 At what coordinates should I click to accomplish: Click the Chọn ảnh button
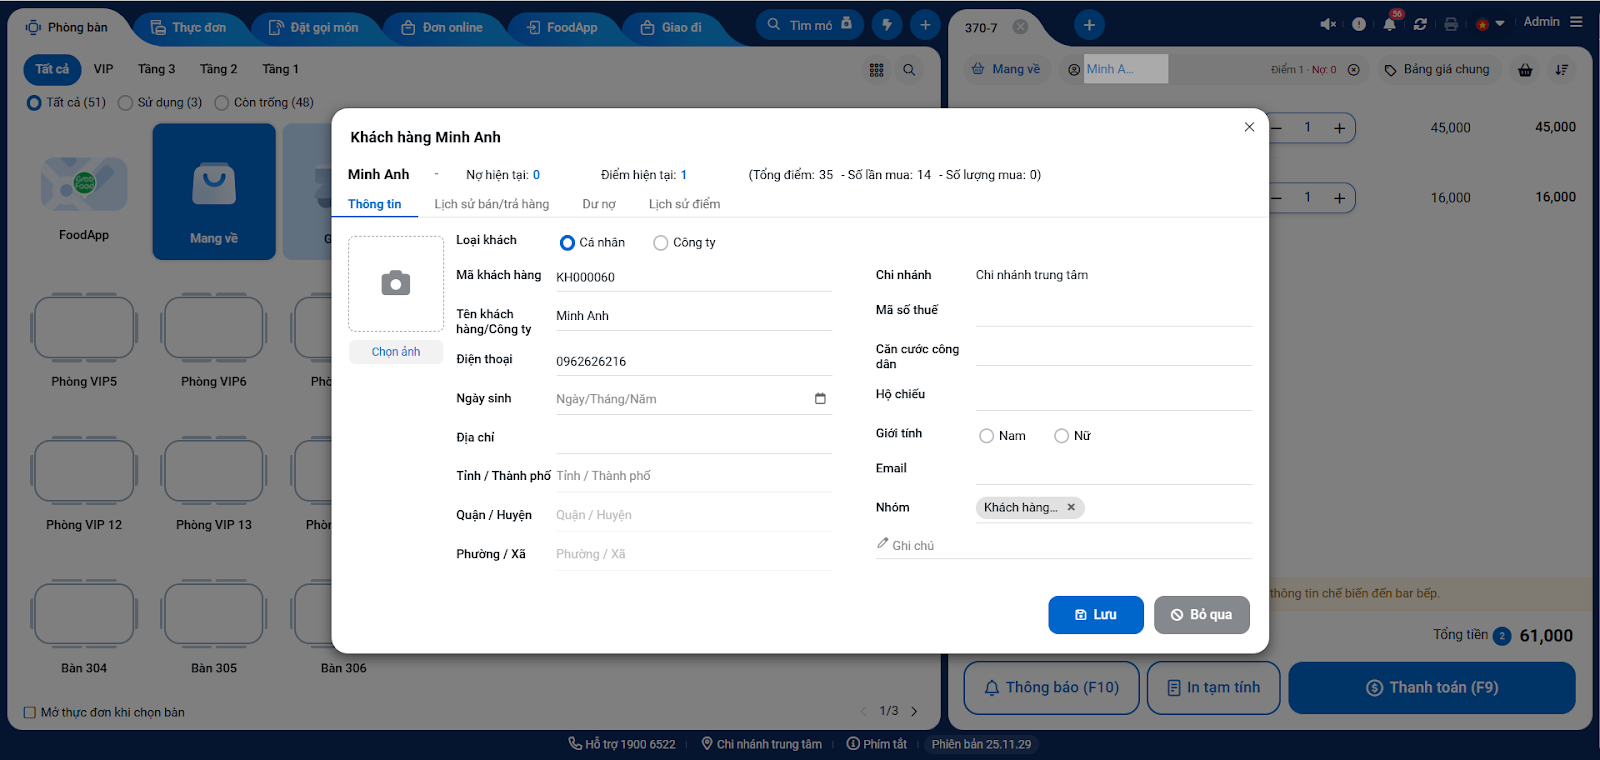click(x=396, y=352)
